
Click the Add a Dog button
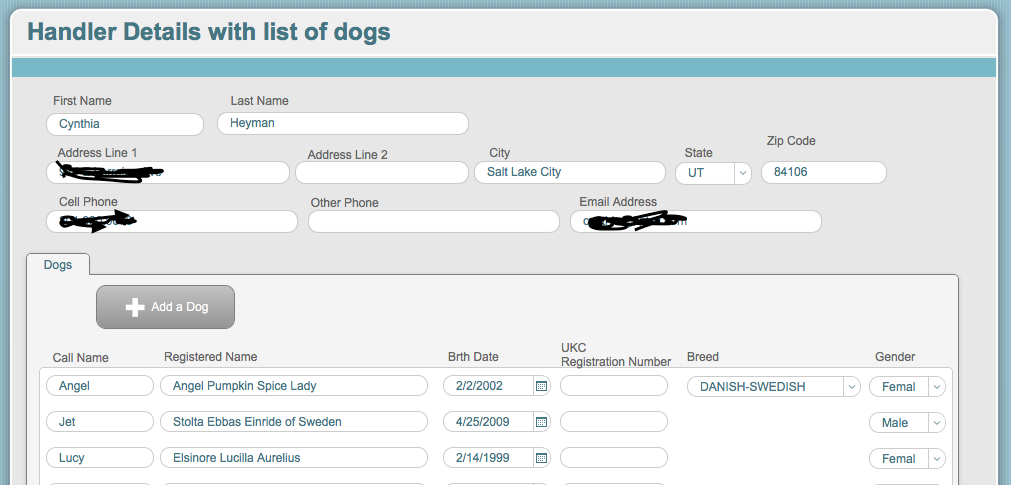pyautogui.click(x=166, y=307)
